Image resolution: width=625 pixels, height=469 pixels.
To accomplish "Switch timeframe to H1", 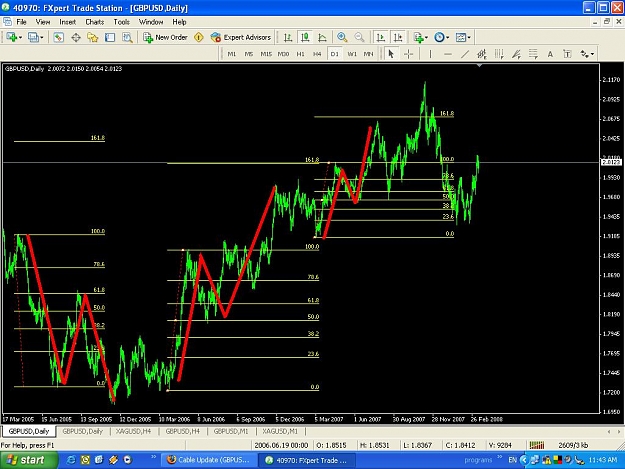I will [300, 54].
